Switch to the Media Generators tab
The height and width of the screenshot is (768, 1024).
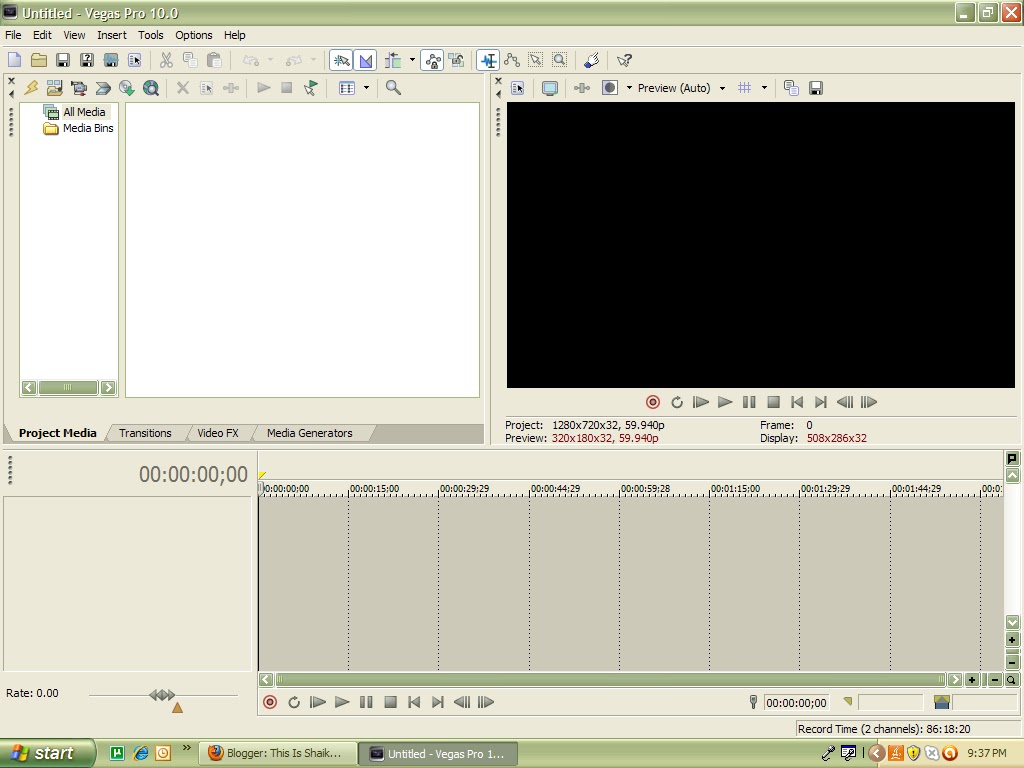tap(310, 433)
